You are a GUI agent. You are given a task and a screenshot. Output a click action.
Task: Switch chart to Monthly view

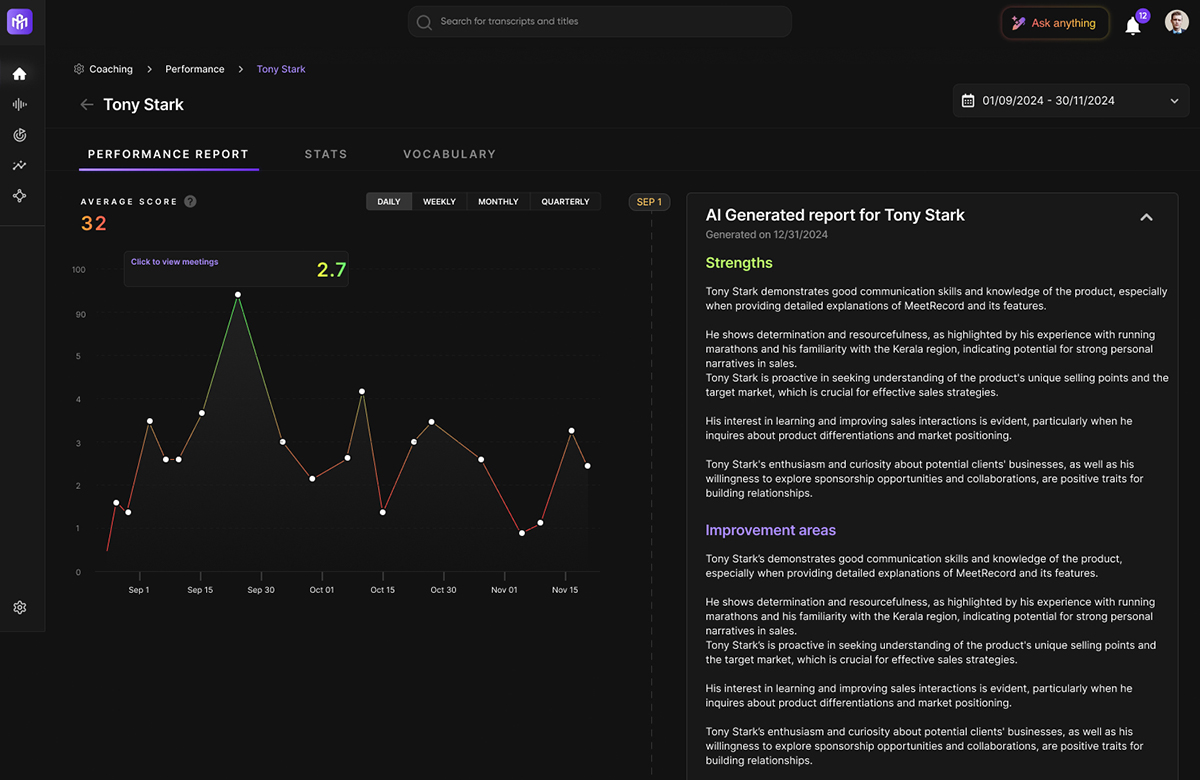pyautogui.click(x=498, y=202)
